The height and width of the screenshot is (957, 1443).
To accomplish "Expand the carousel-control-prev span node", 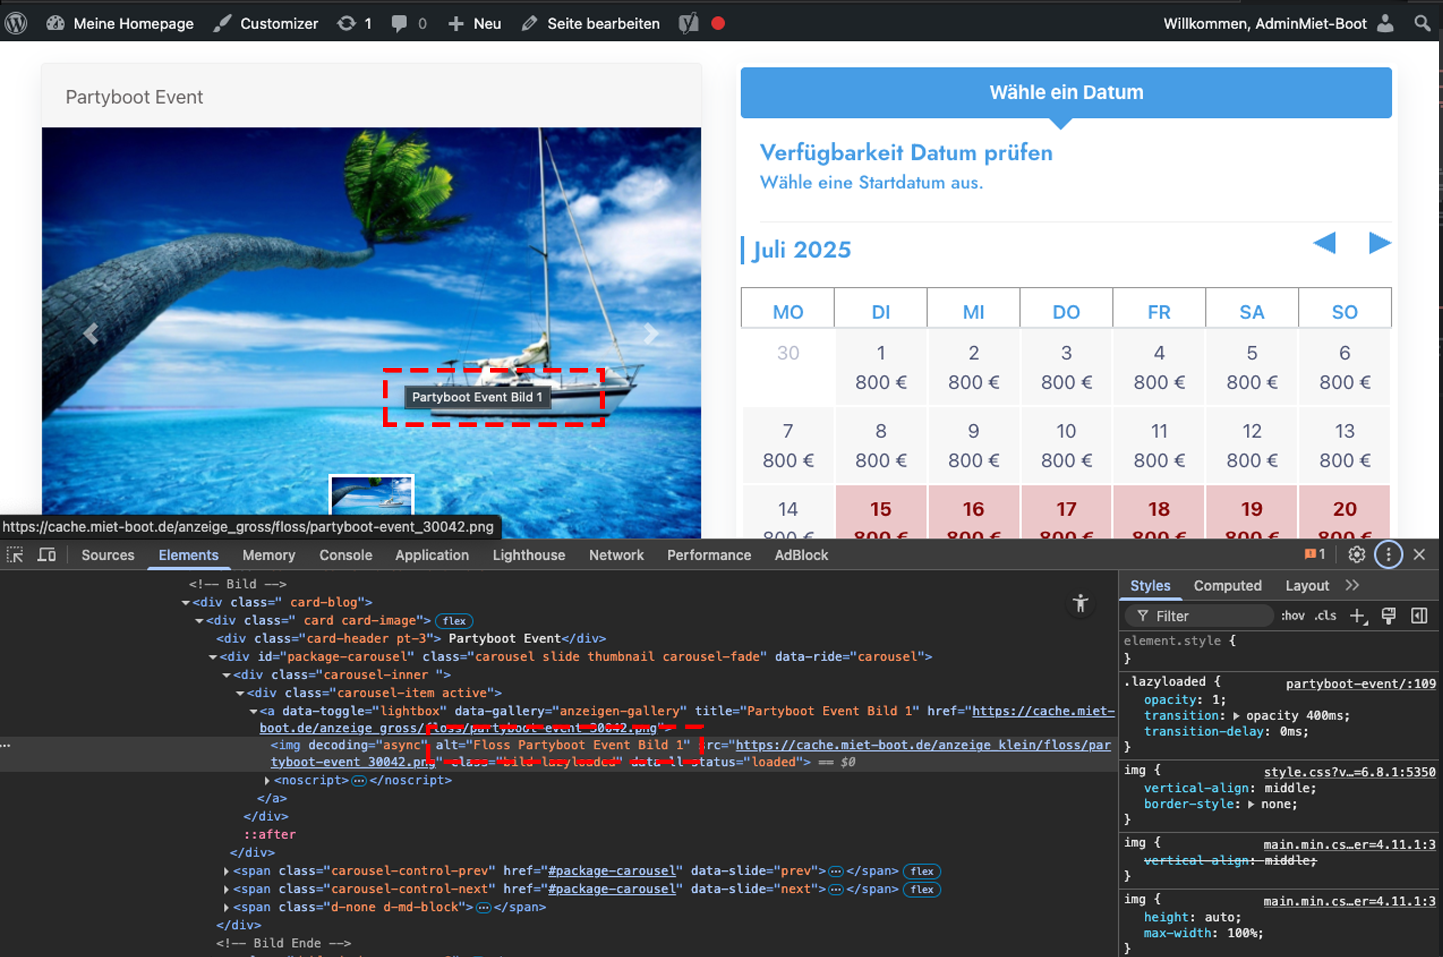I will (226, 871).
